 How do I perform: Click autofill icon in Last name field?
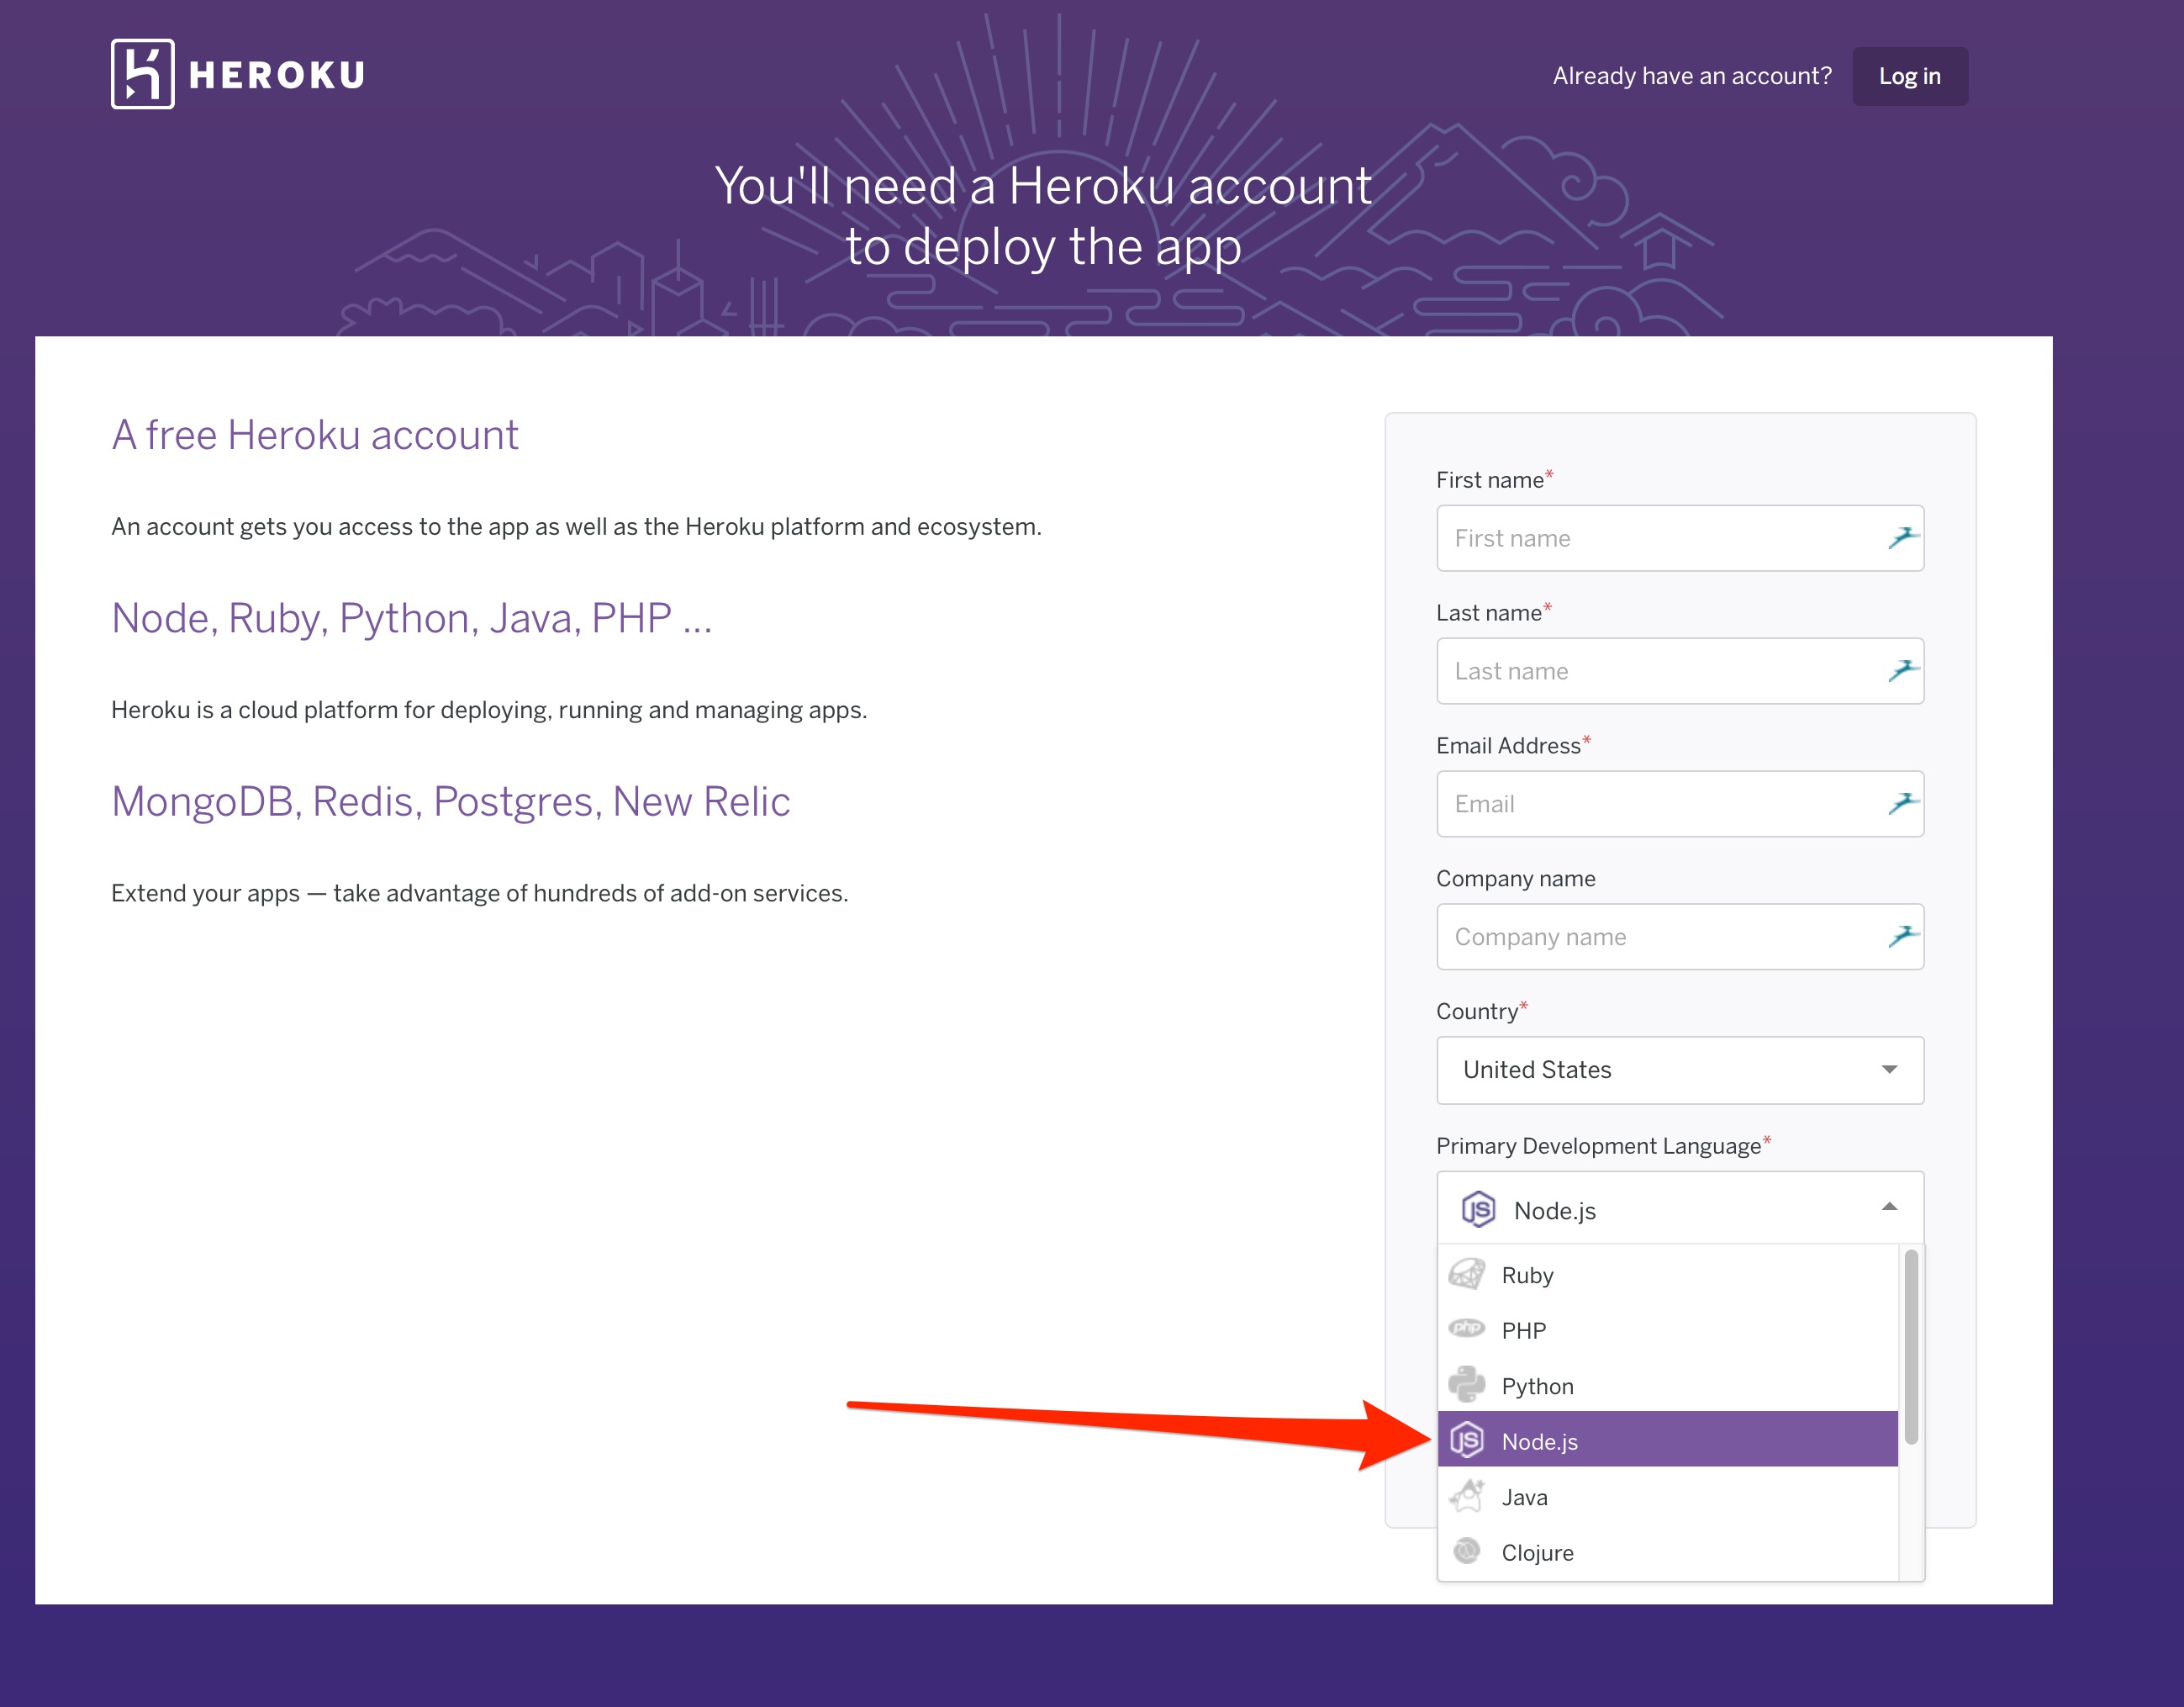[1902, 671]
